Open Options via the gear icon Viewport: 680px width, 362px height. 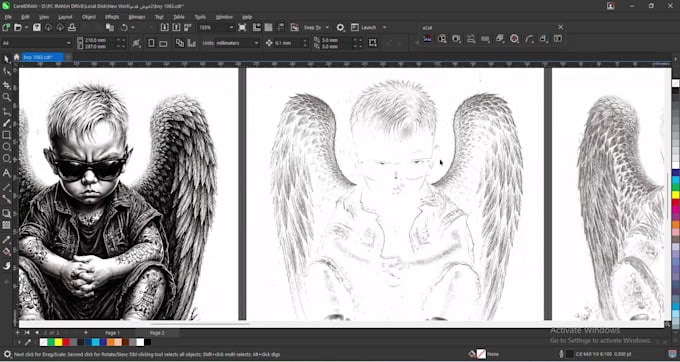coord(340,27)
